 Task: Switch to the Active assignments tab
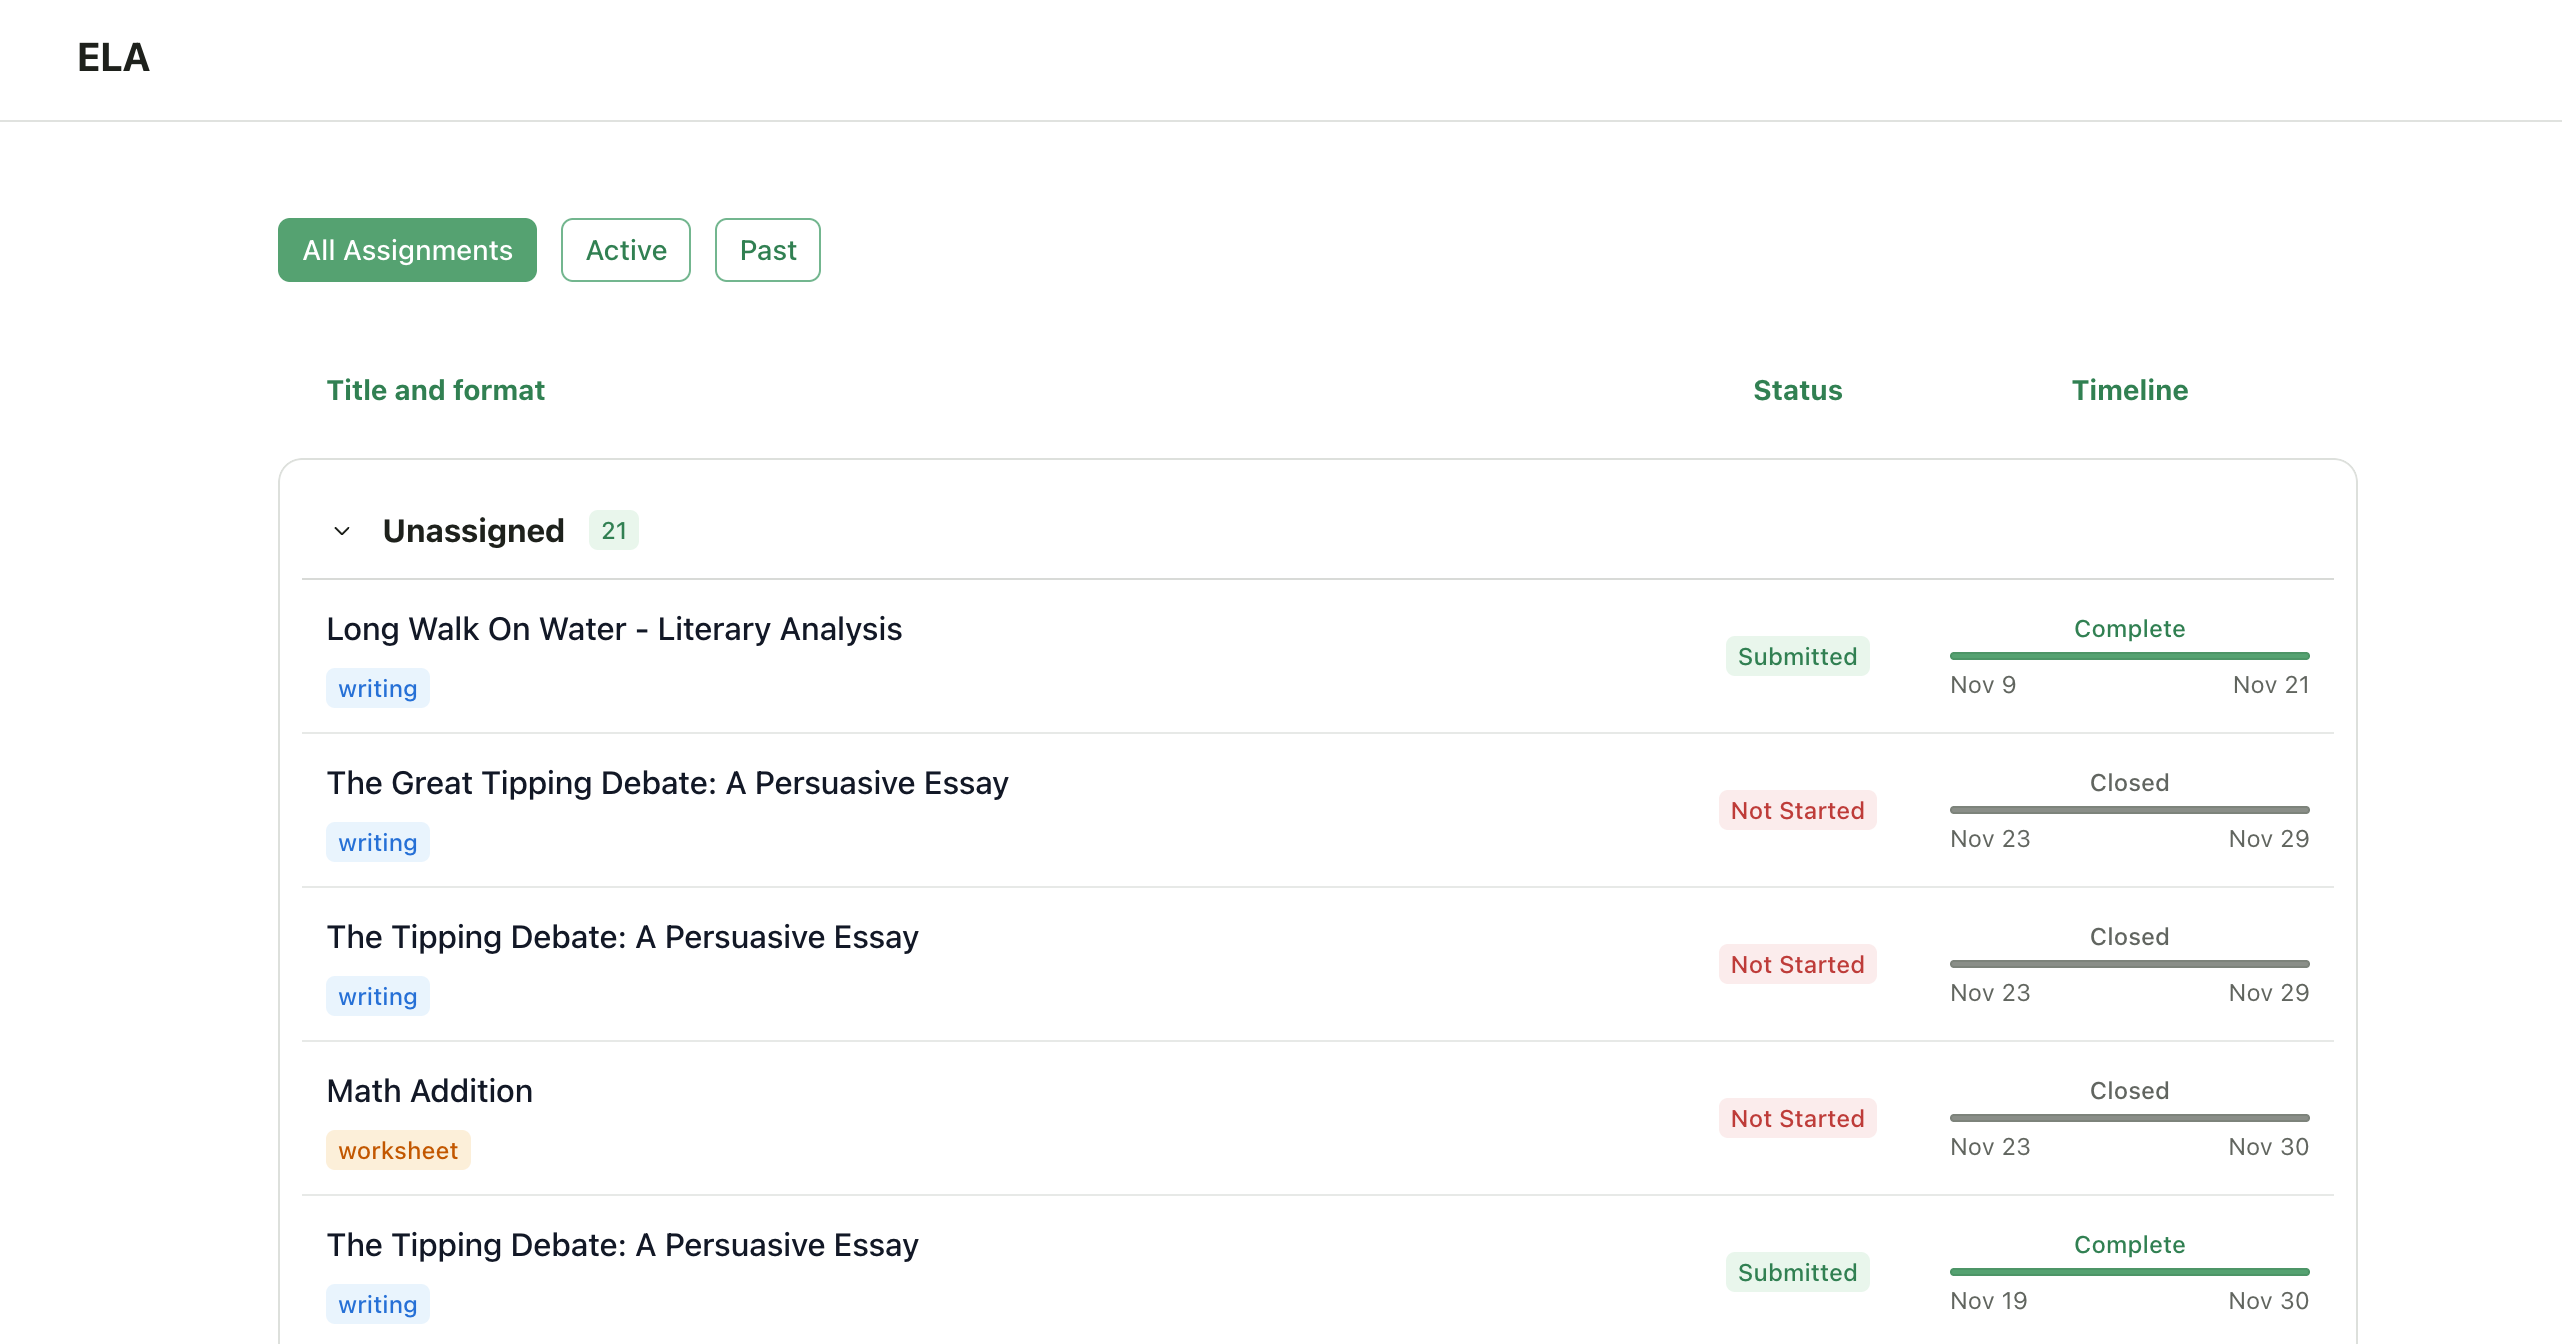[x=625, y=249]
